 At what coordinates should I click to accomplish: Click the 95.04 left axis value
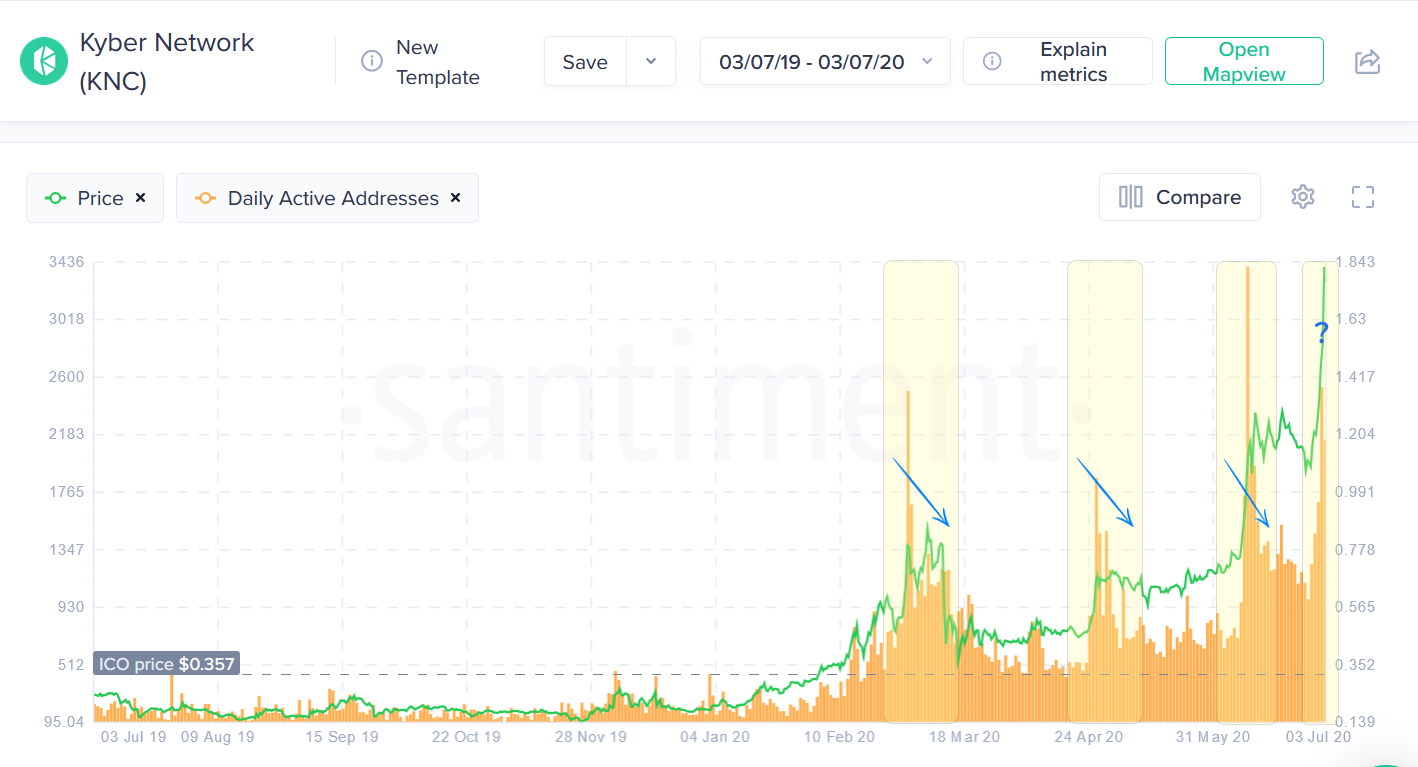coord(63,721)
